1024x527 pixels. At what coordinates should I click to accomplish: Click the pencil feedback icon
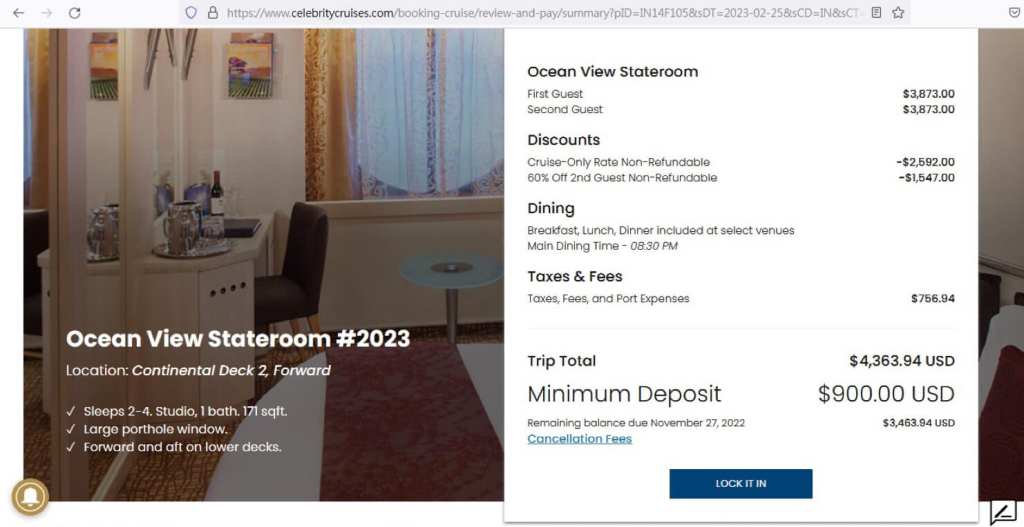click(x=1003, y=512)
